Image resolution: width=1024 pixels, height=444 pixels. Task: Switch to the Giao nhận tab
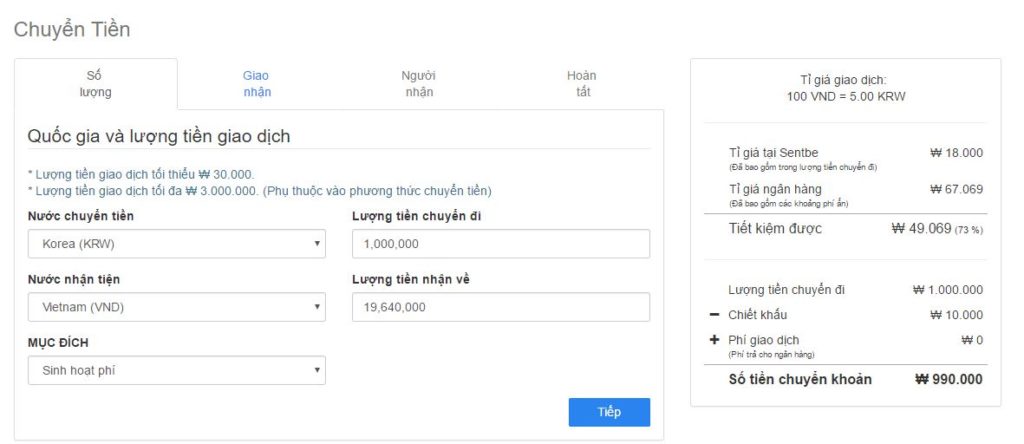click(257, 84)
